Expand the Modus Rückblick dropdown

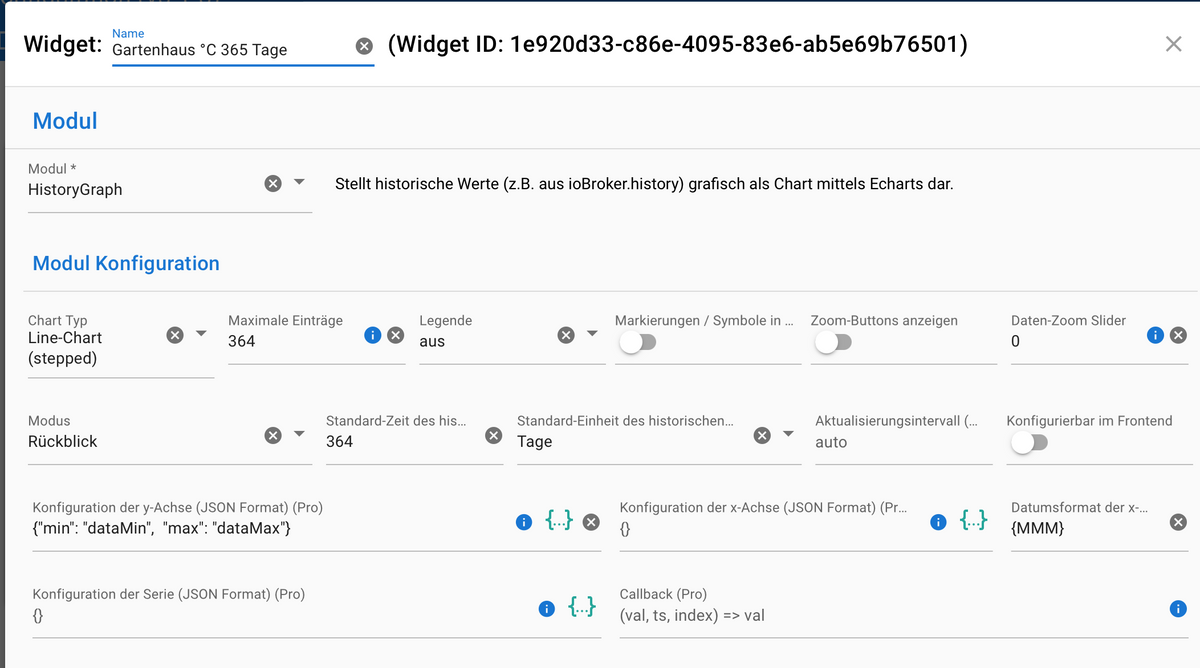pyautogui.click(x=299, y=434)
